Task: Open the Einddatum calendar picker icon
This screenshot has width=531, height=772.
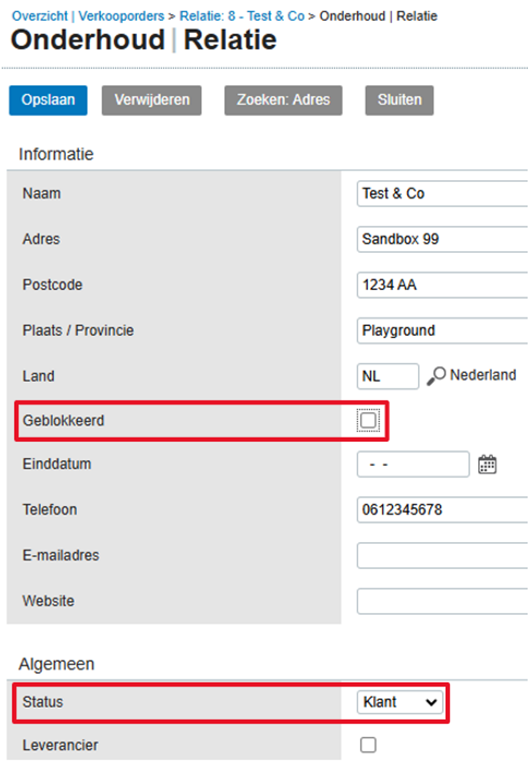Action: point(487,464)
